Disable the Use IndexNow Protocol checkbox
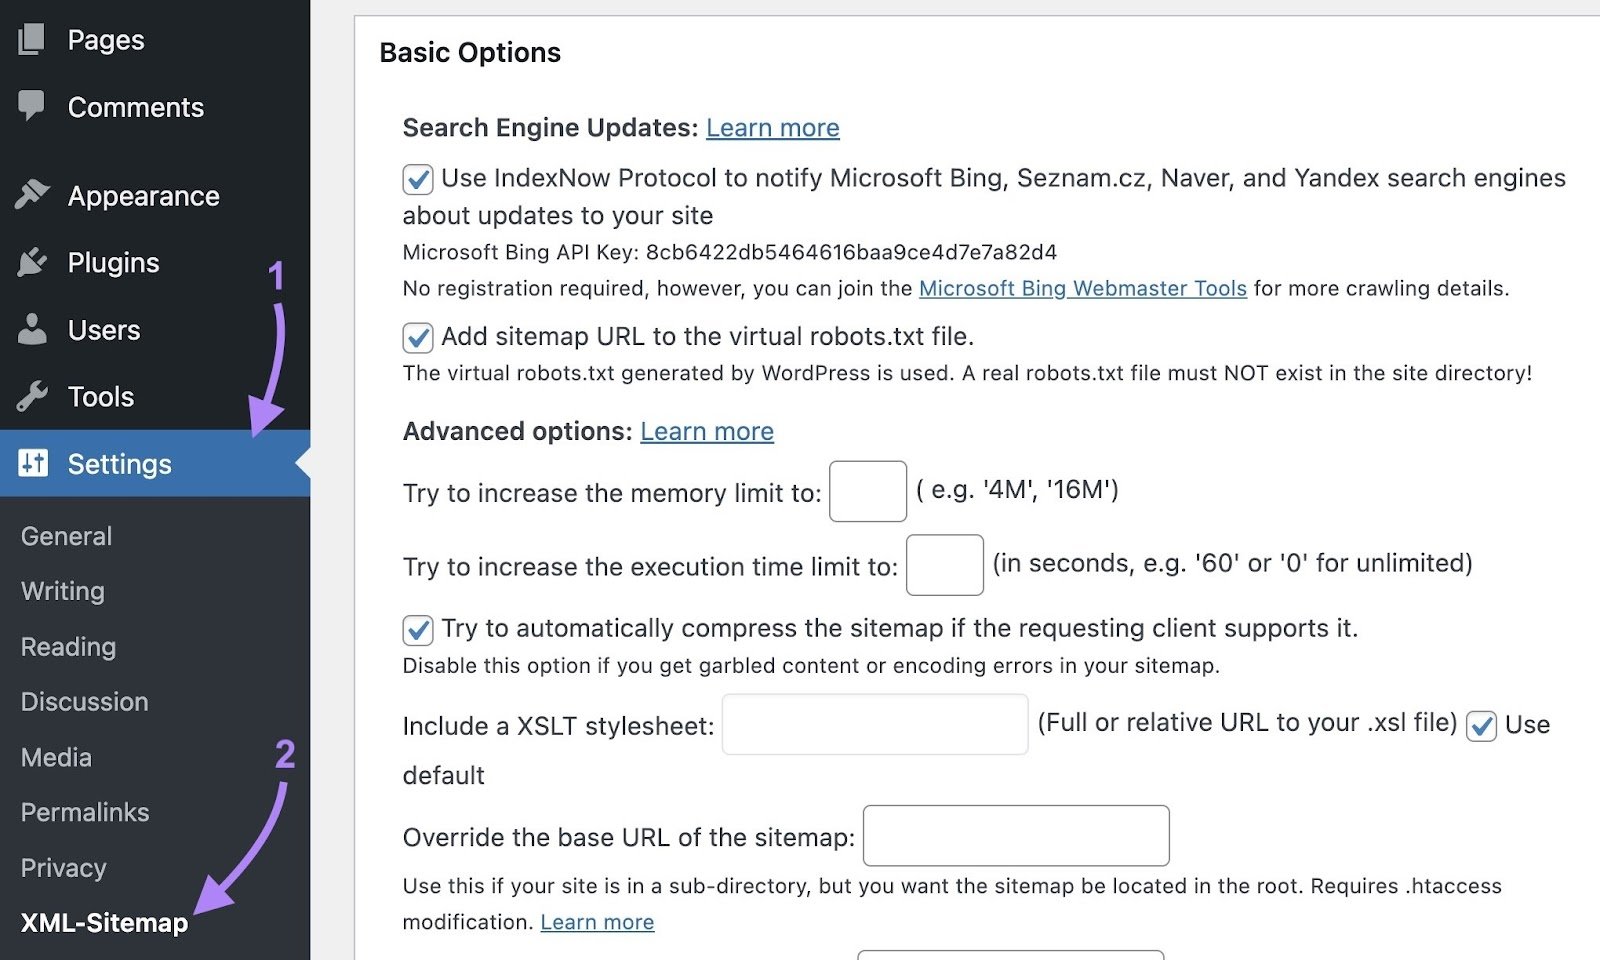The image size is (1600, 960). pyautogui.click(x=417, y=179)
